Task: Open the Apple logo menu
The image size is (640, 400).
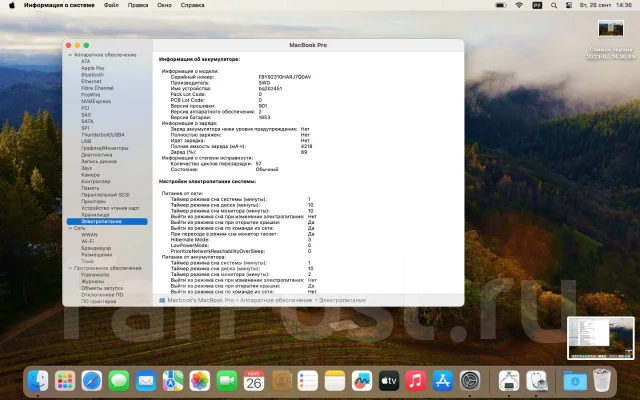Action: [12, 5]
